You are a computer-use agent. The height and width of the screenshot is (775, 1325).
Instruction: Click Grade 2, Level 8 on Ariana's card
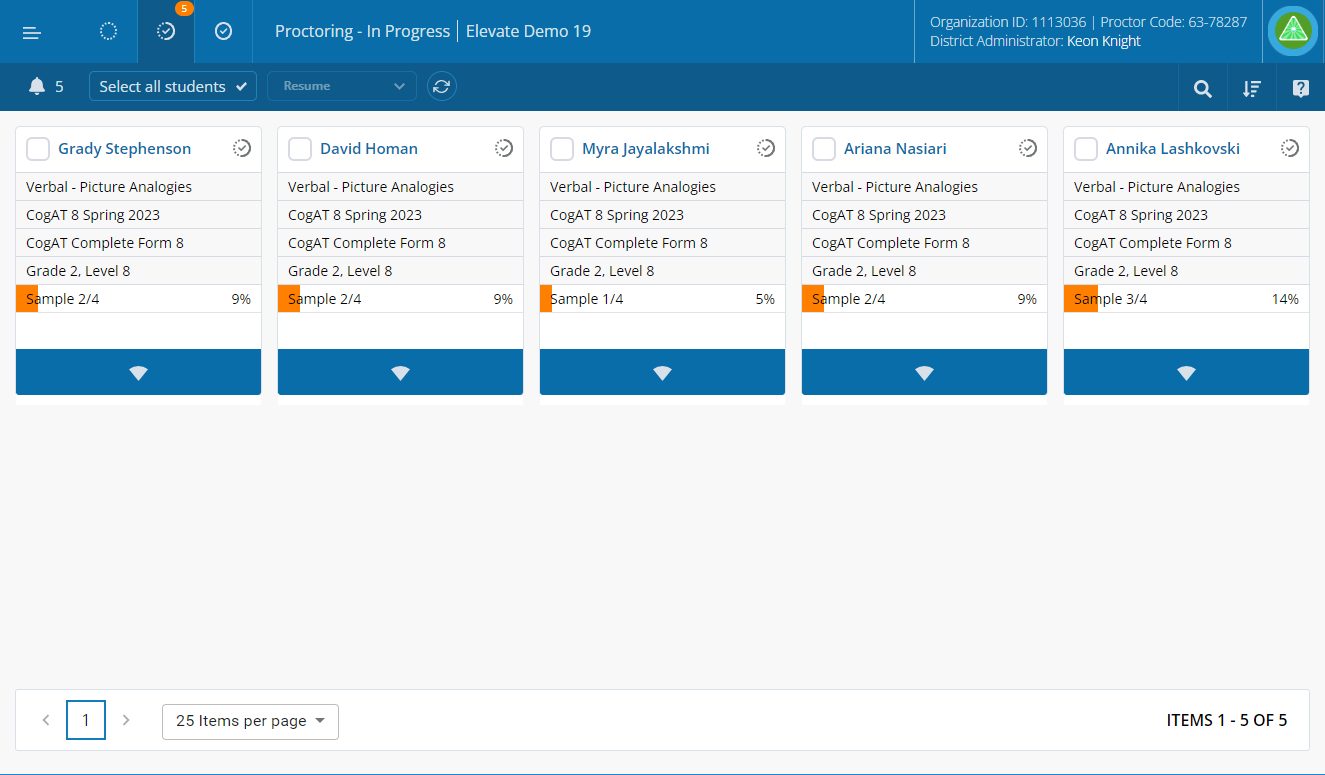(x=864, y=271)
